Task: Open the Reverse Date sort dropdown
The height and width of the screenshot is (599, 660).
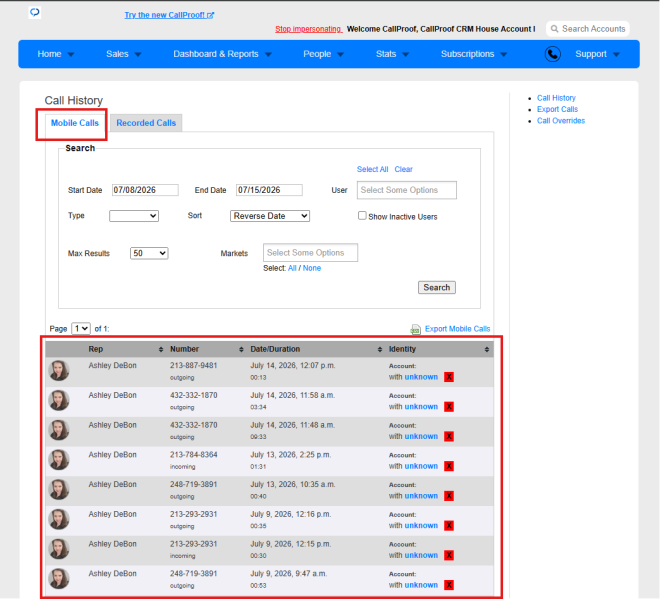Action: click(x=270, y=216)
